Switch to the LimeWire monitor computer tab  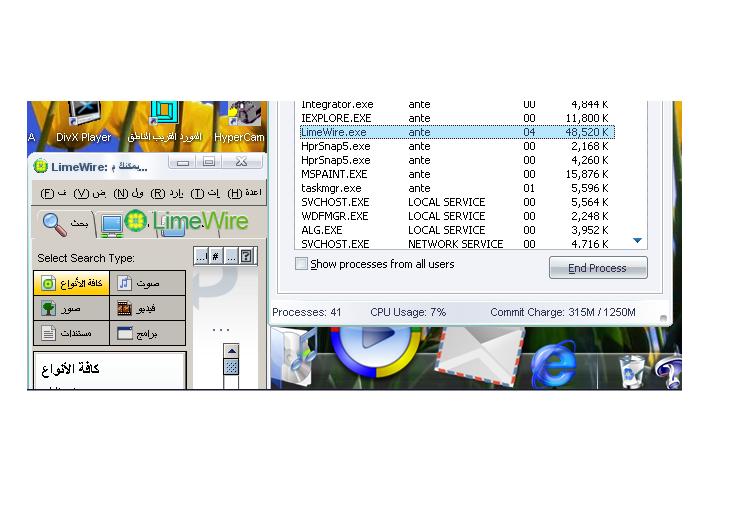112,226
